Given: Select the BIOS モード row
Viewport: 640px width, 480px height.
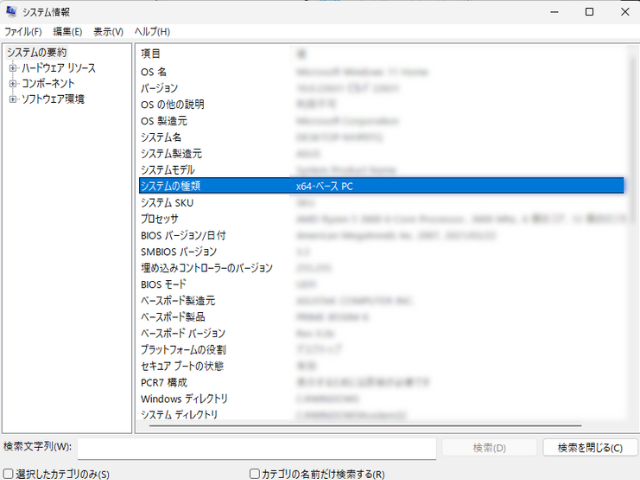Looking at the screenshot, I should (x=381, y=284).
